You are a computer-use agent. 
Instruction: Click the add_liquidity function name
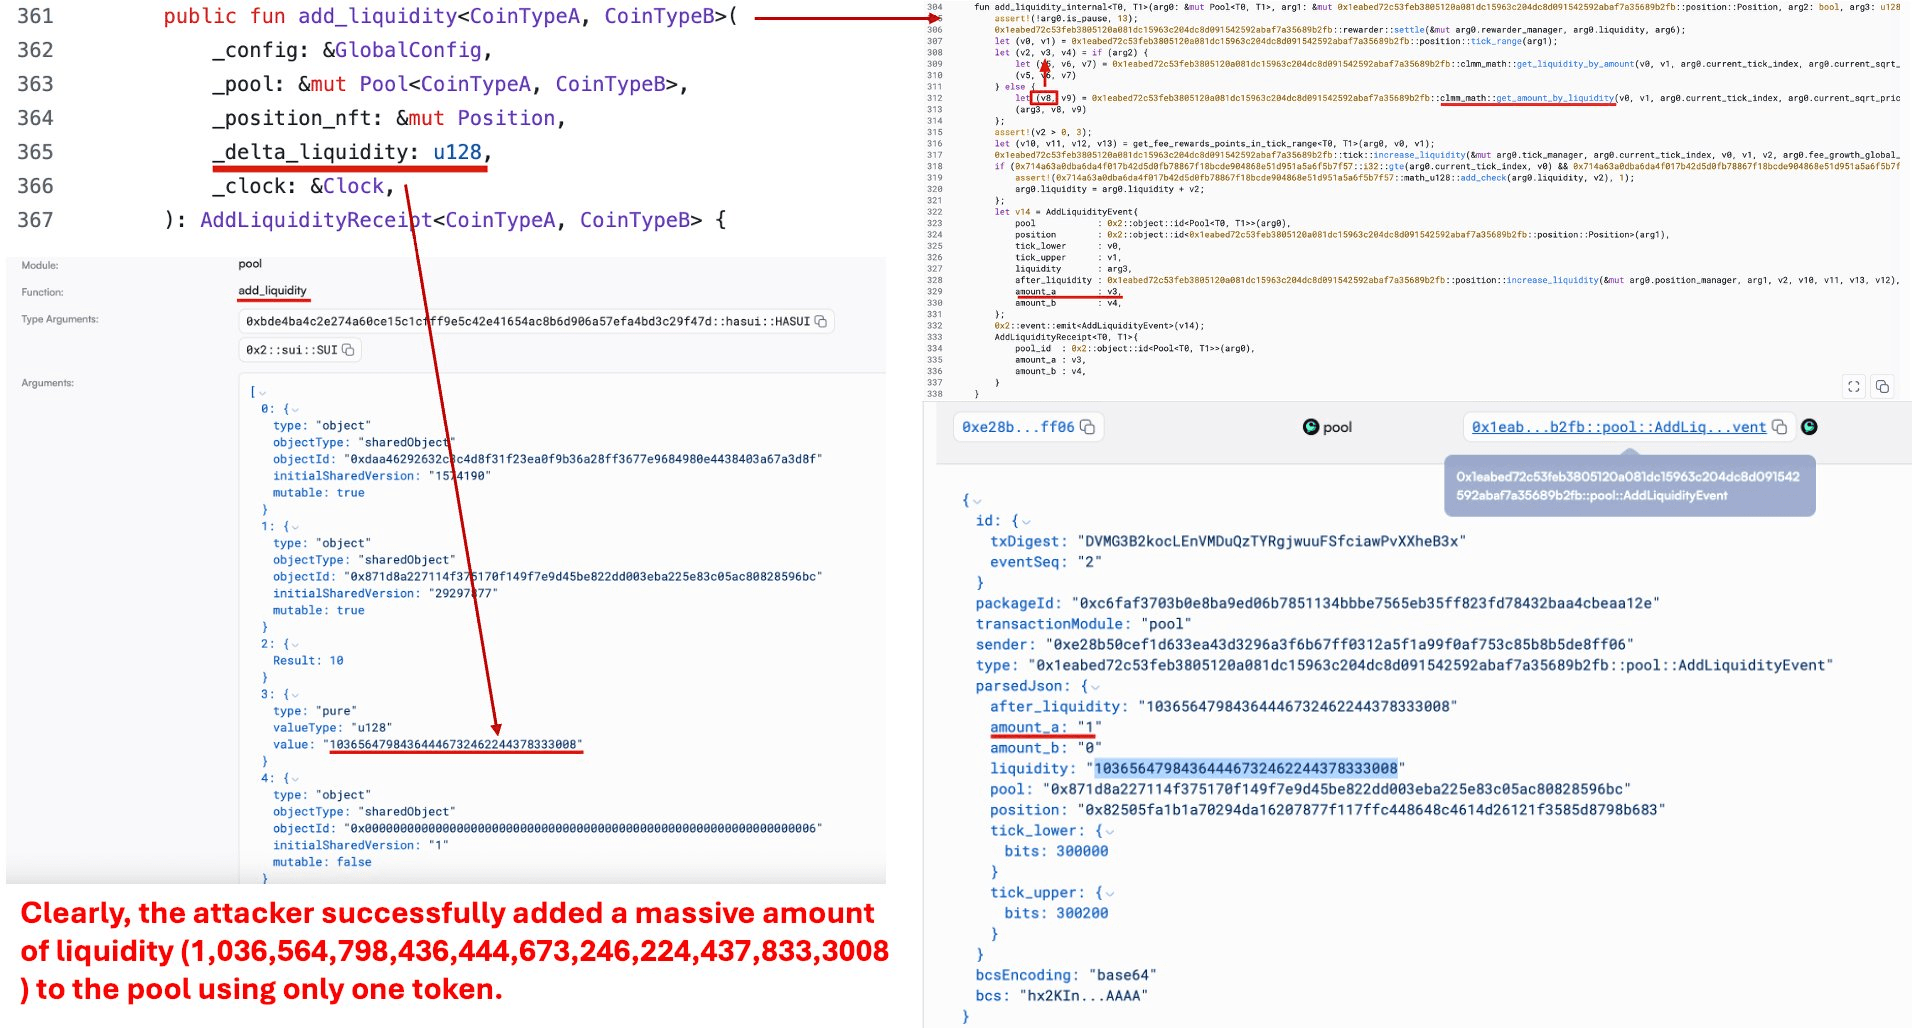[x=272, y=291]
